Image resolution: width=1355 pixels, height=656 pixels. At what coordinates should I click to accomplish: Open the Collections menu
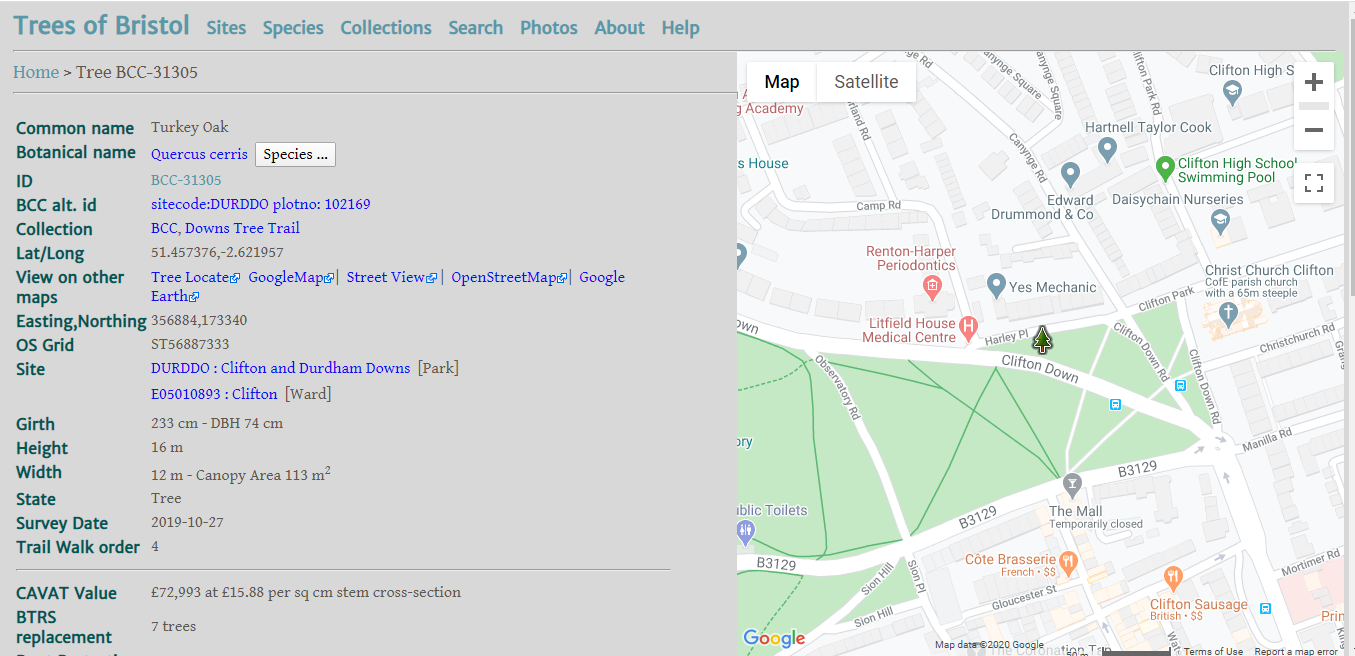[x=386, y=28]
